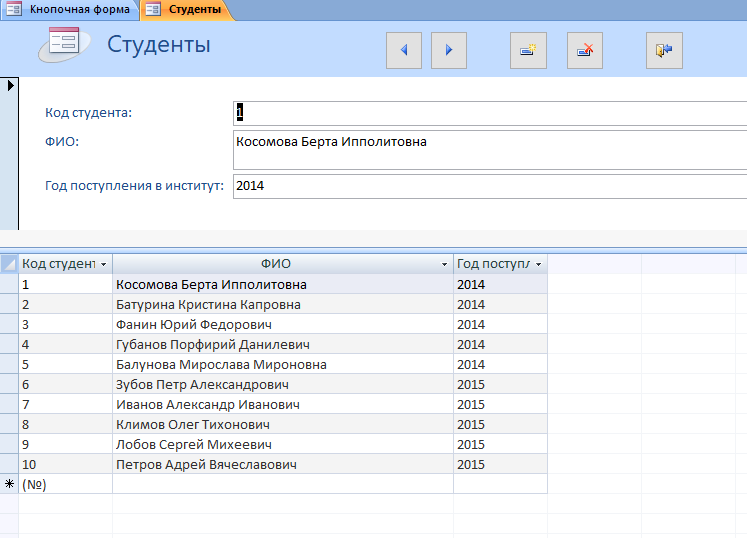747x538 pixels.
Task: Click student code cell 7
Action: (x=65, y=405)
